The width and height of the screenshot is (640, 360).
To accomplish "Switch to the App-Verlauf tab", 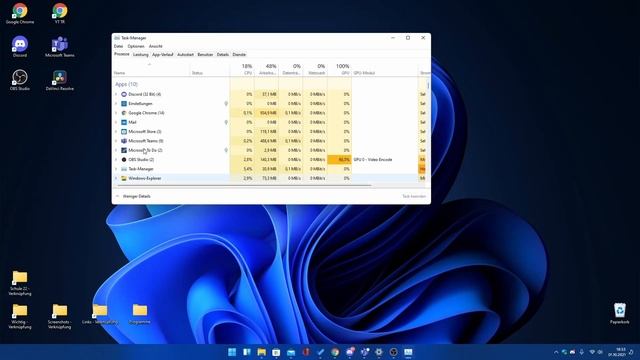I will 162,54.
